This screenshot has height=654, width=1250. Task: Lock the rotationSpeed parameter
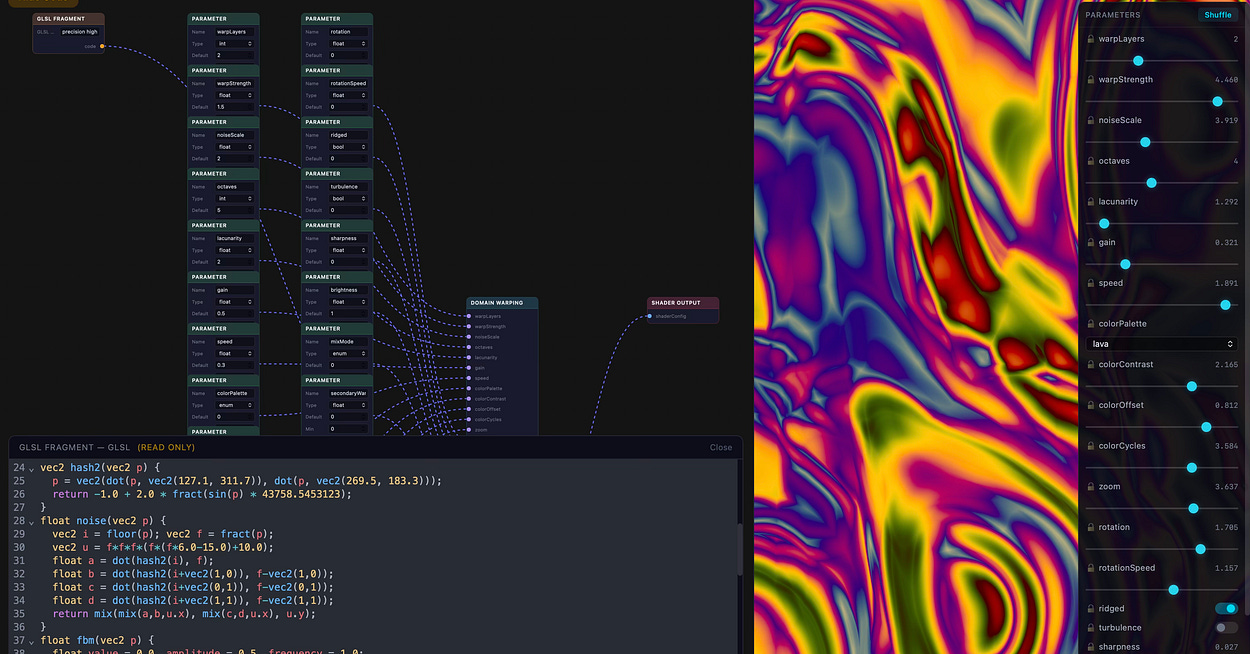pos(1091,568)
